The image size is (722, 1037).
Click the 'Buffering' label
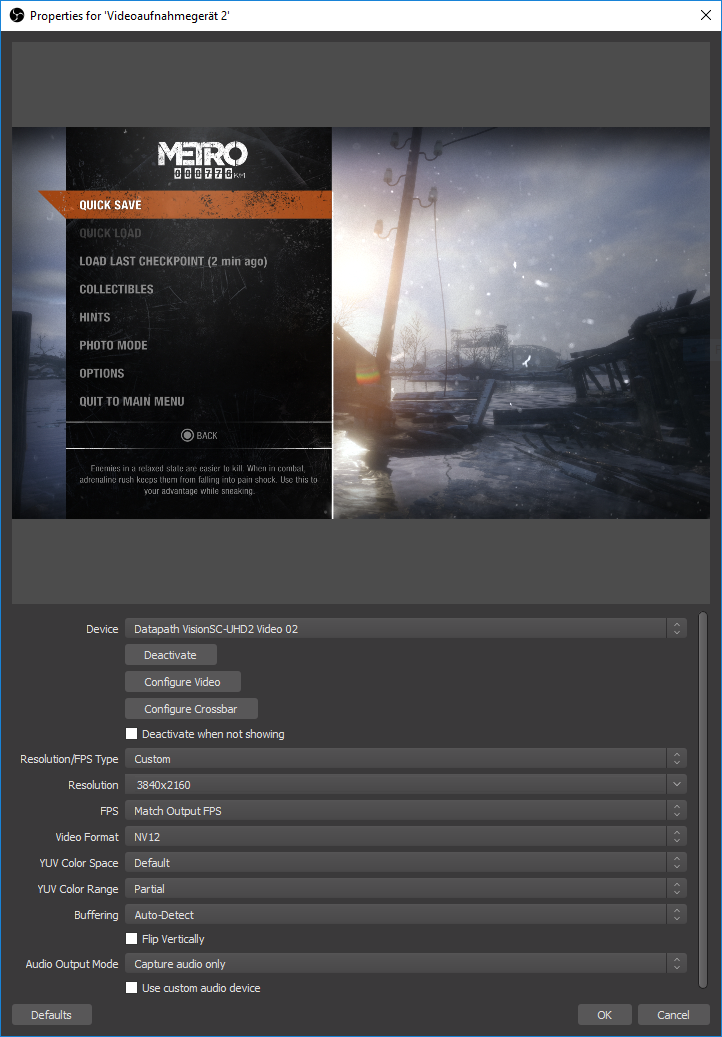tap(96, 915)
